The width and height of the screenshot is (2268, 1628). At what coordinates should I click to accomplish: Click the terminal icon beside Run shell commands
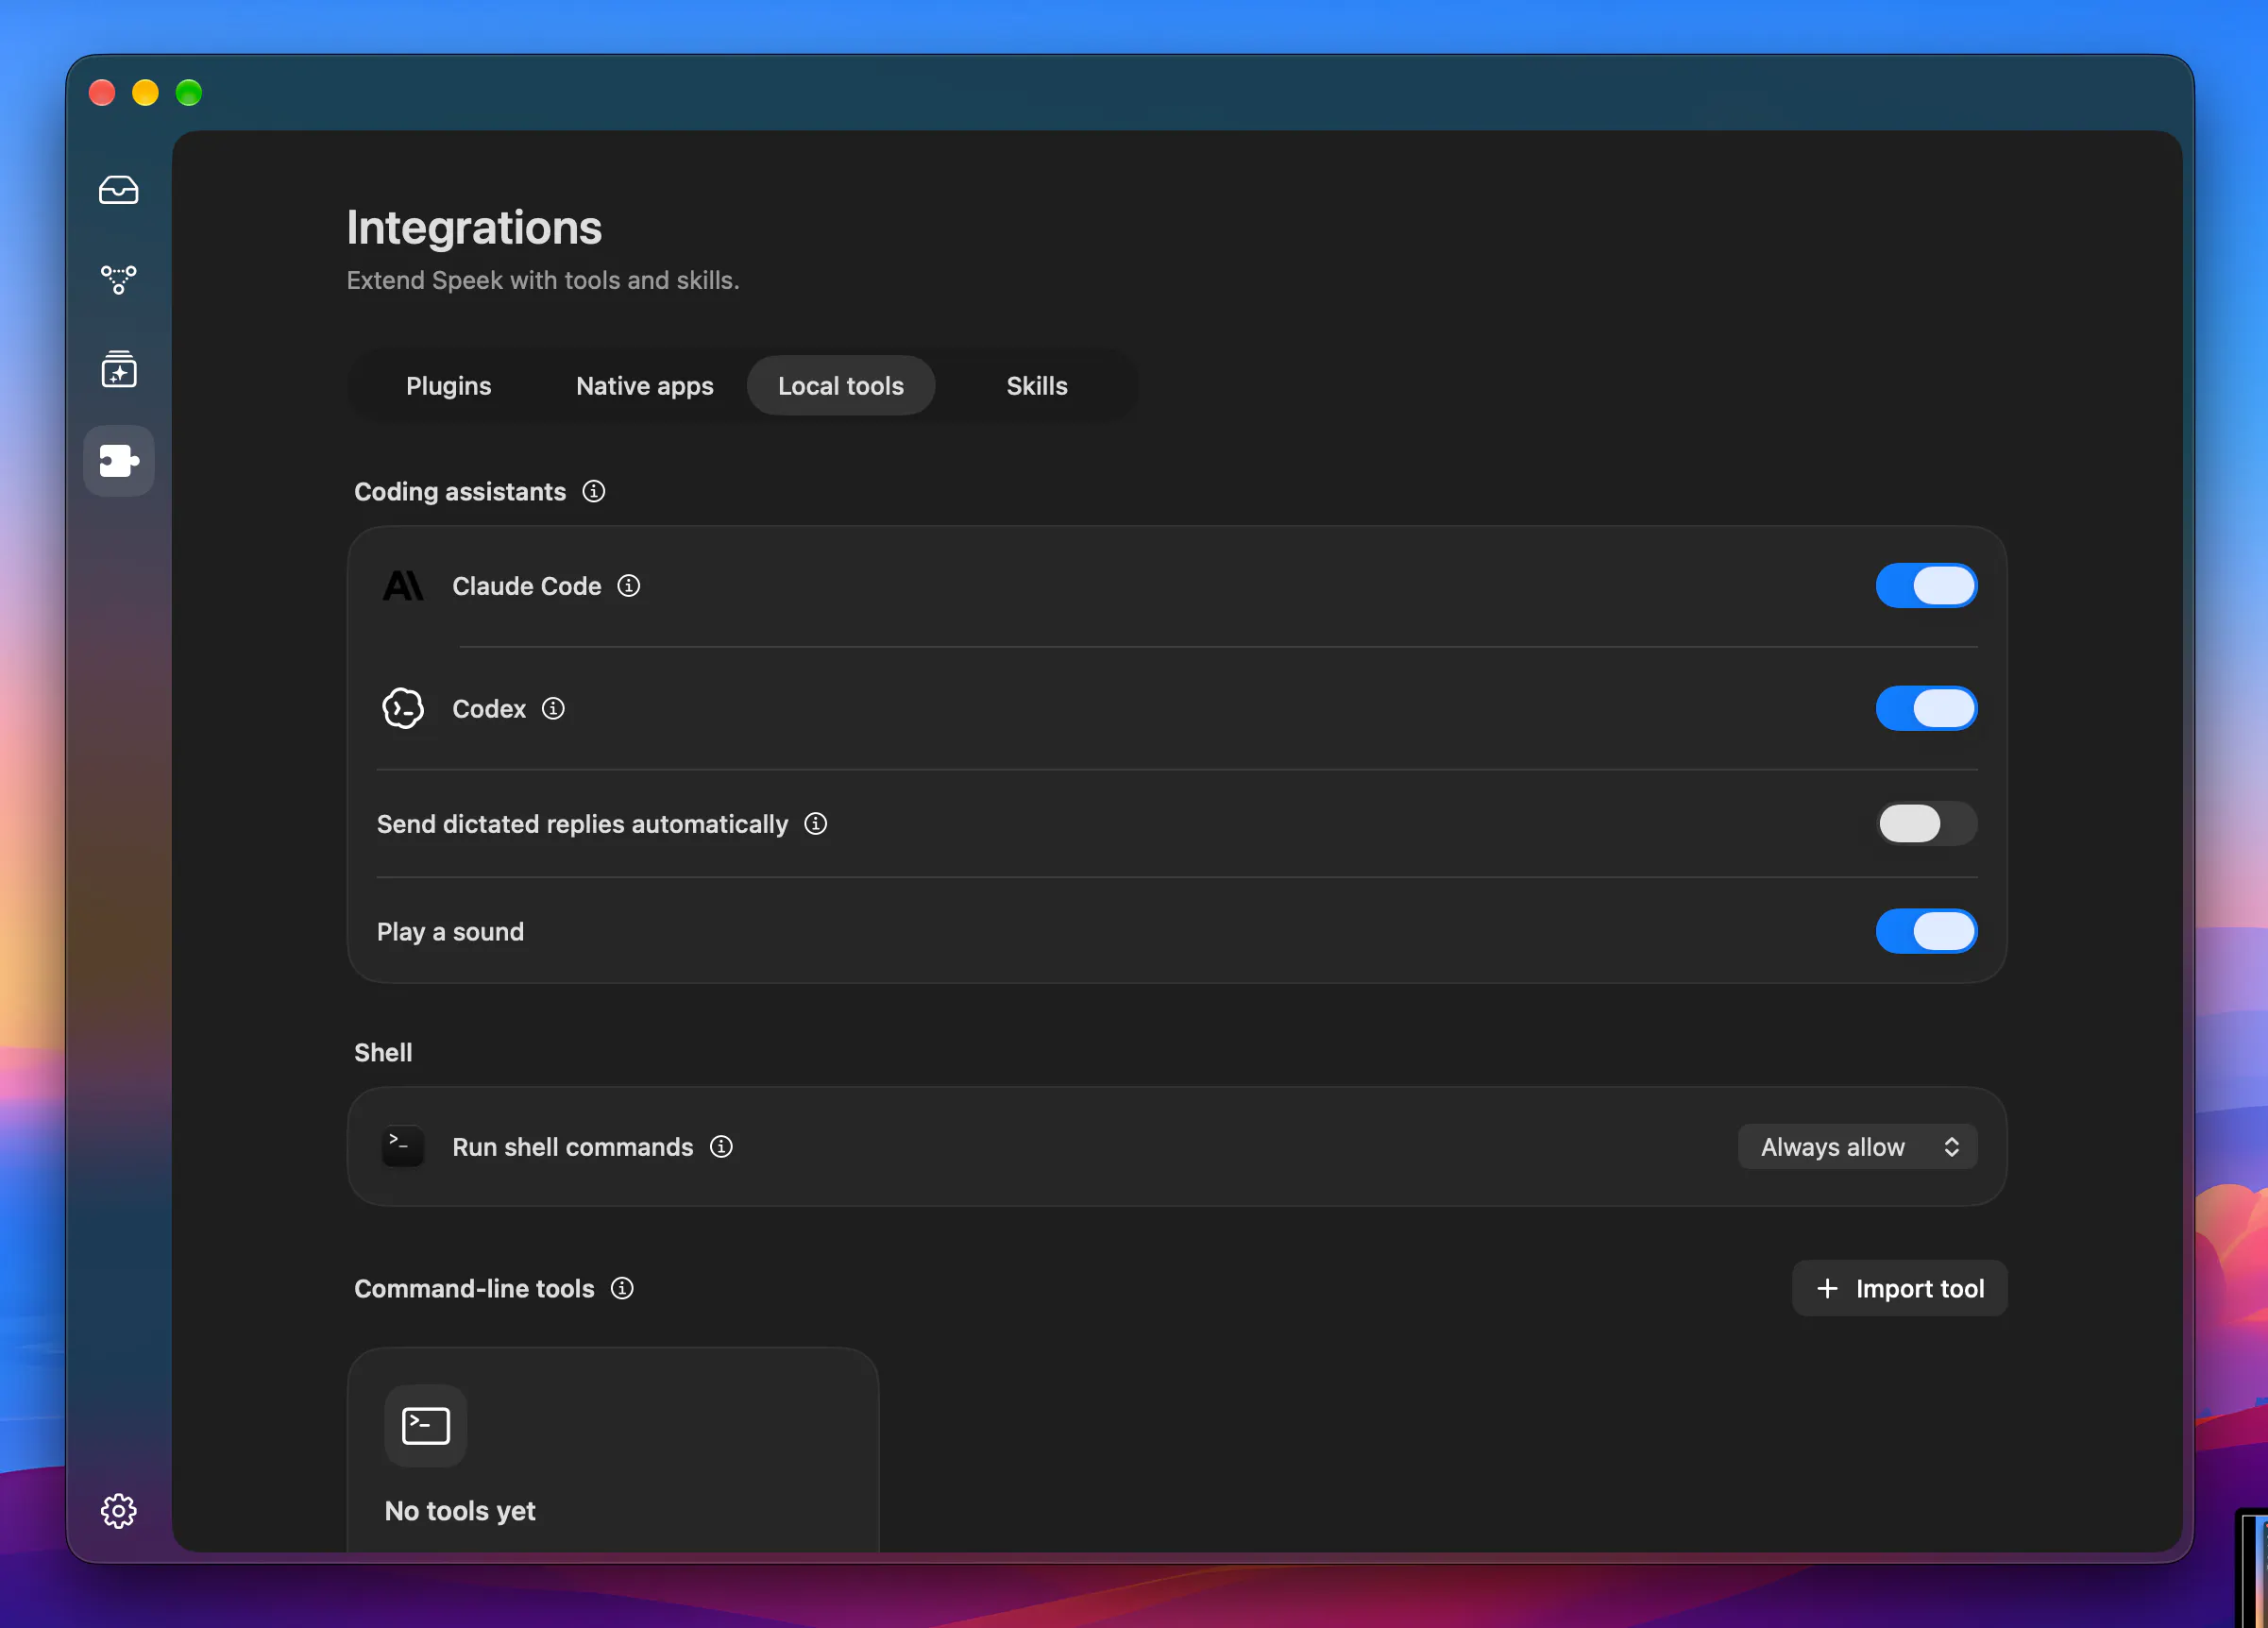[x=403, y=1146]
